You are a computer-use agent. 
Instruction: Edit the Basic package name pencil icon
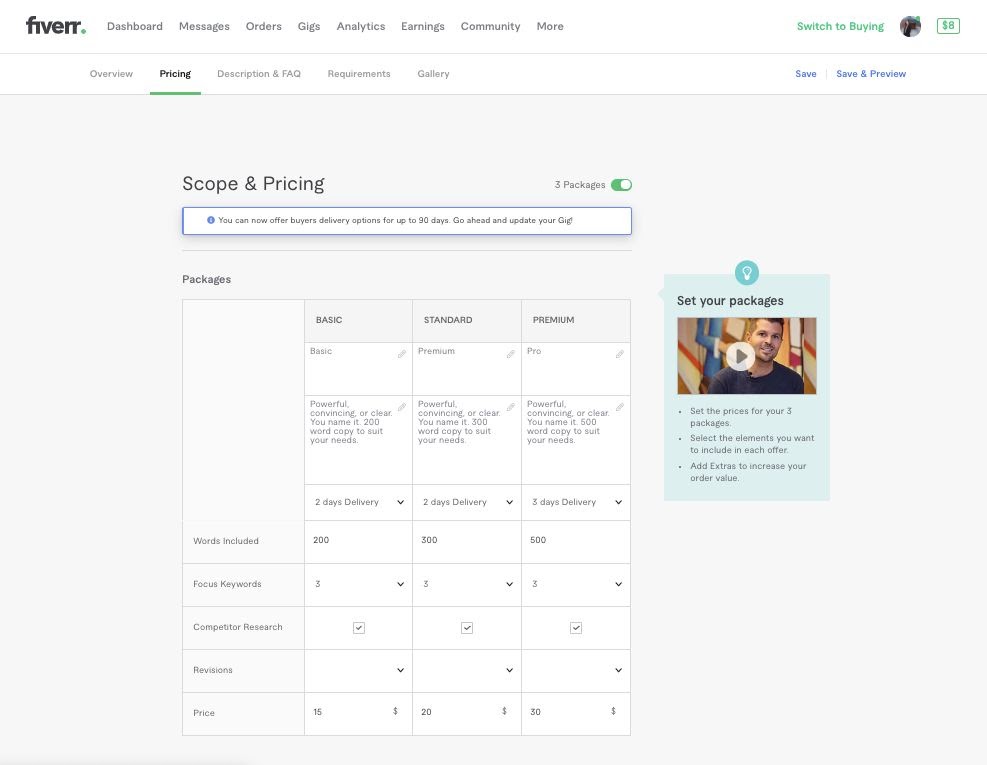pyautogui.click(x=402, y=354)
